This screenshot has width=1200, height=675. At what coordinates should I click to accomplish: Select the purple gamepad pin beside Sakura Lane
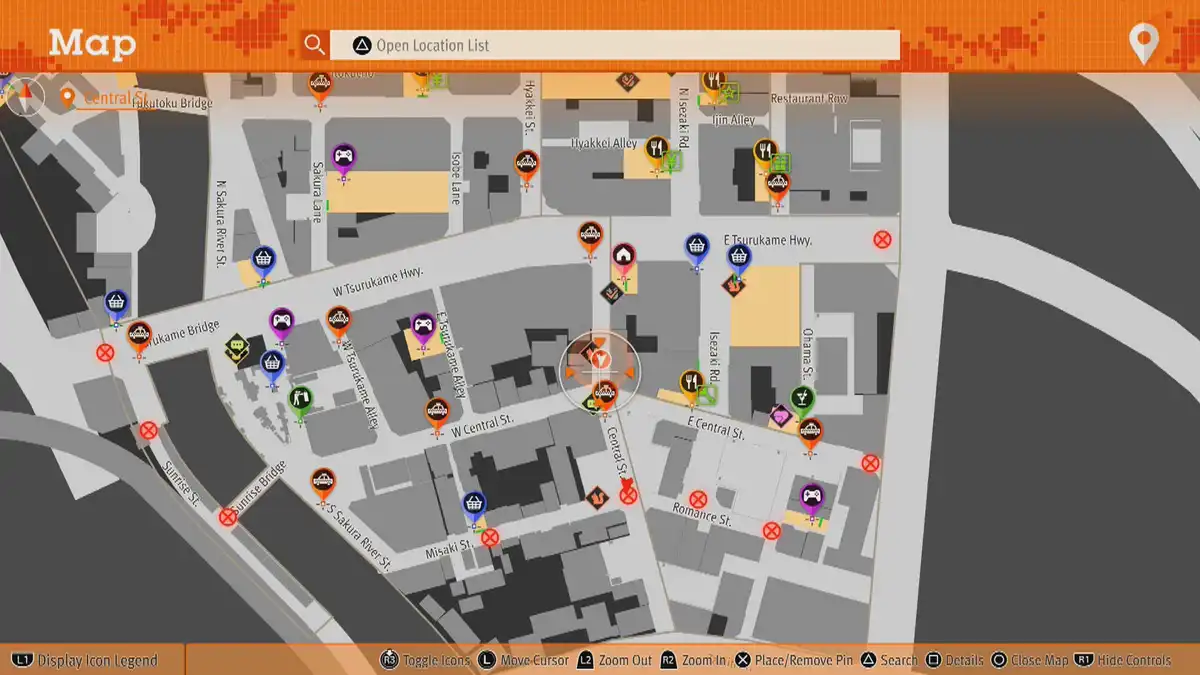point(343,157)
